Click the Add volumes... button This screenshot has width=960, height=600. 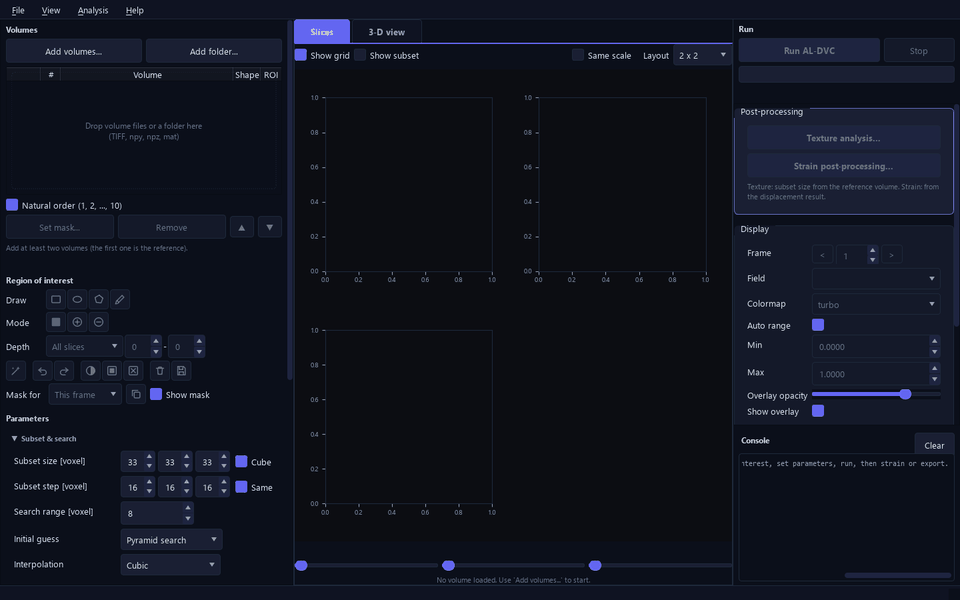pos(73,51)
